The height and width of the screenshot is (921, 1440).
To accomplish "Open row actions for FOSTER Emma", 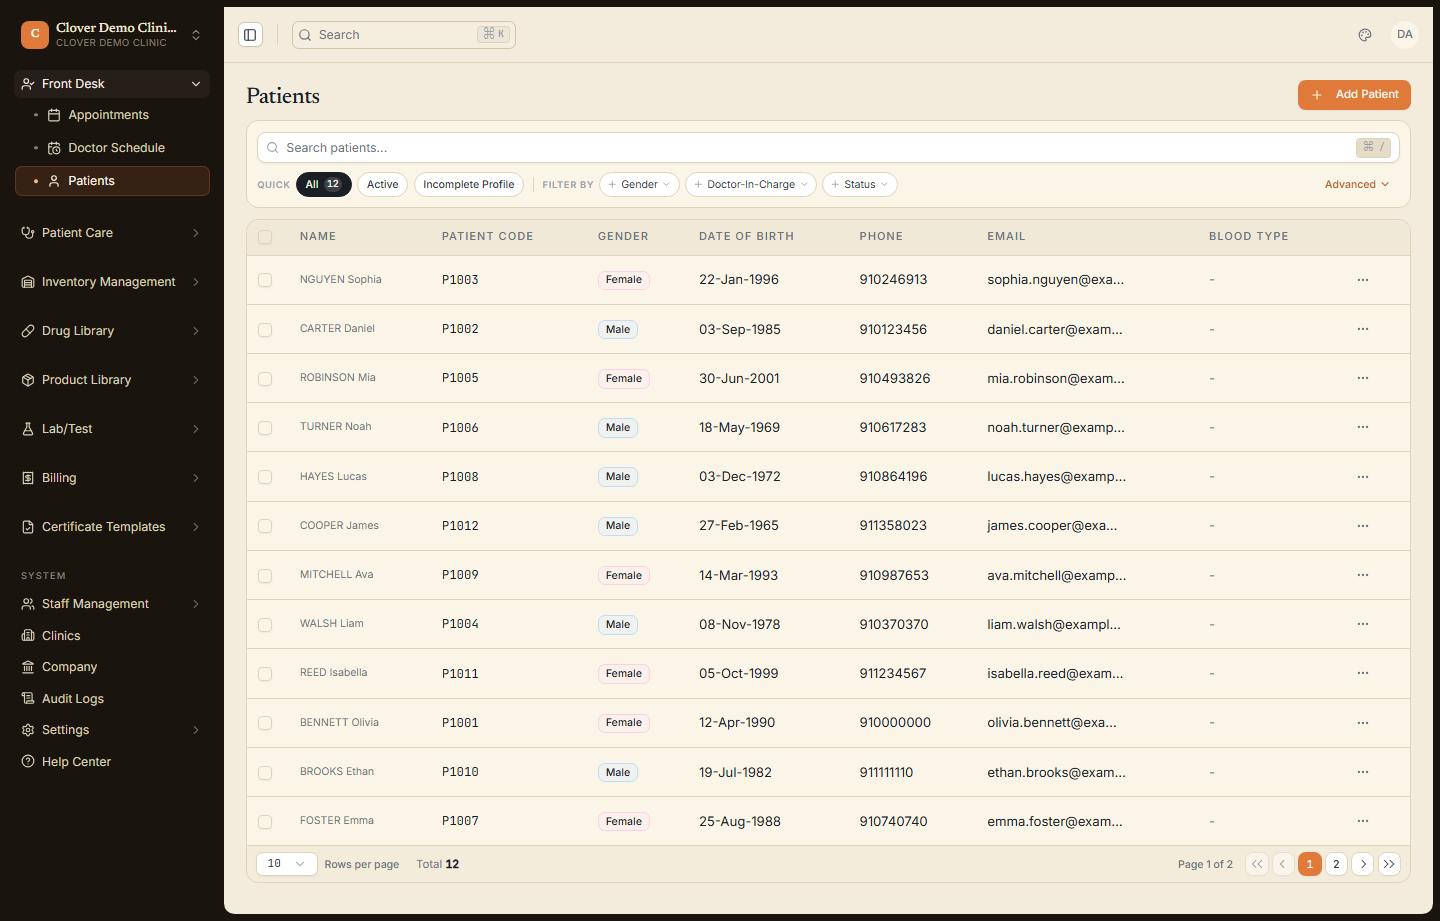I will tap(1363, 821).
